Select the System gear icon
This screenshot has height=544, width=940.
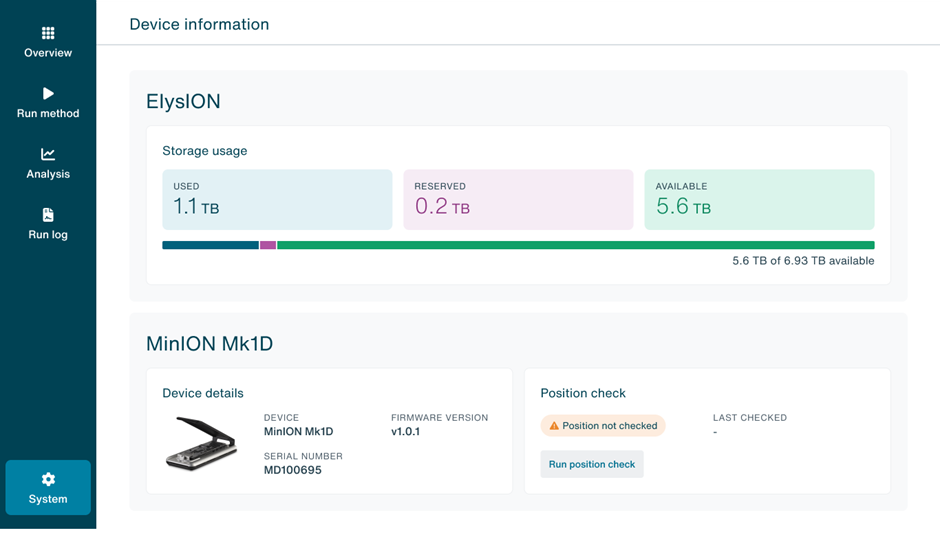point(48,479)
